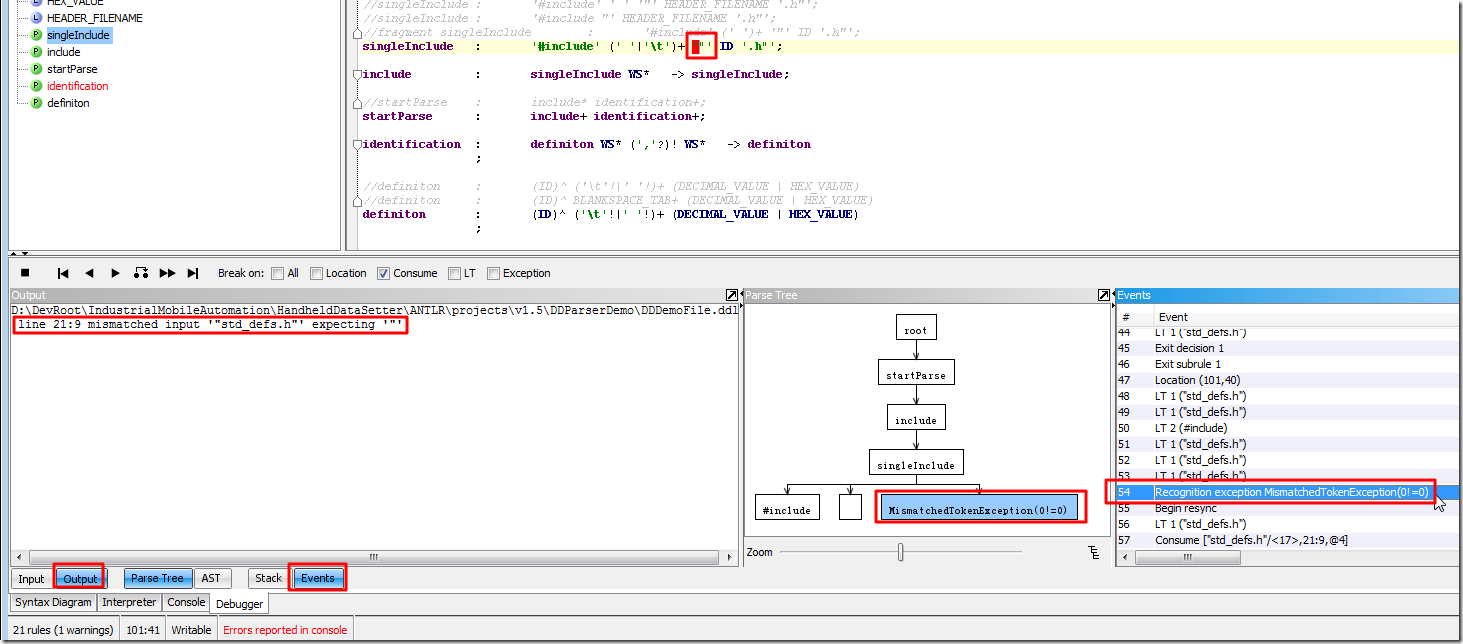Enable Break on Exception checkbox
The height and width of the screenshot is (644, 1463).
493,273
